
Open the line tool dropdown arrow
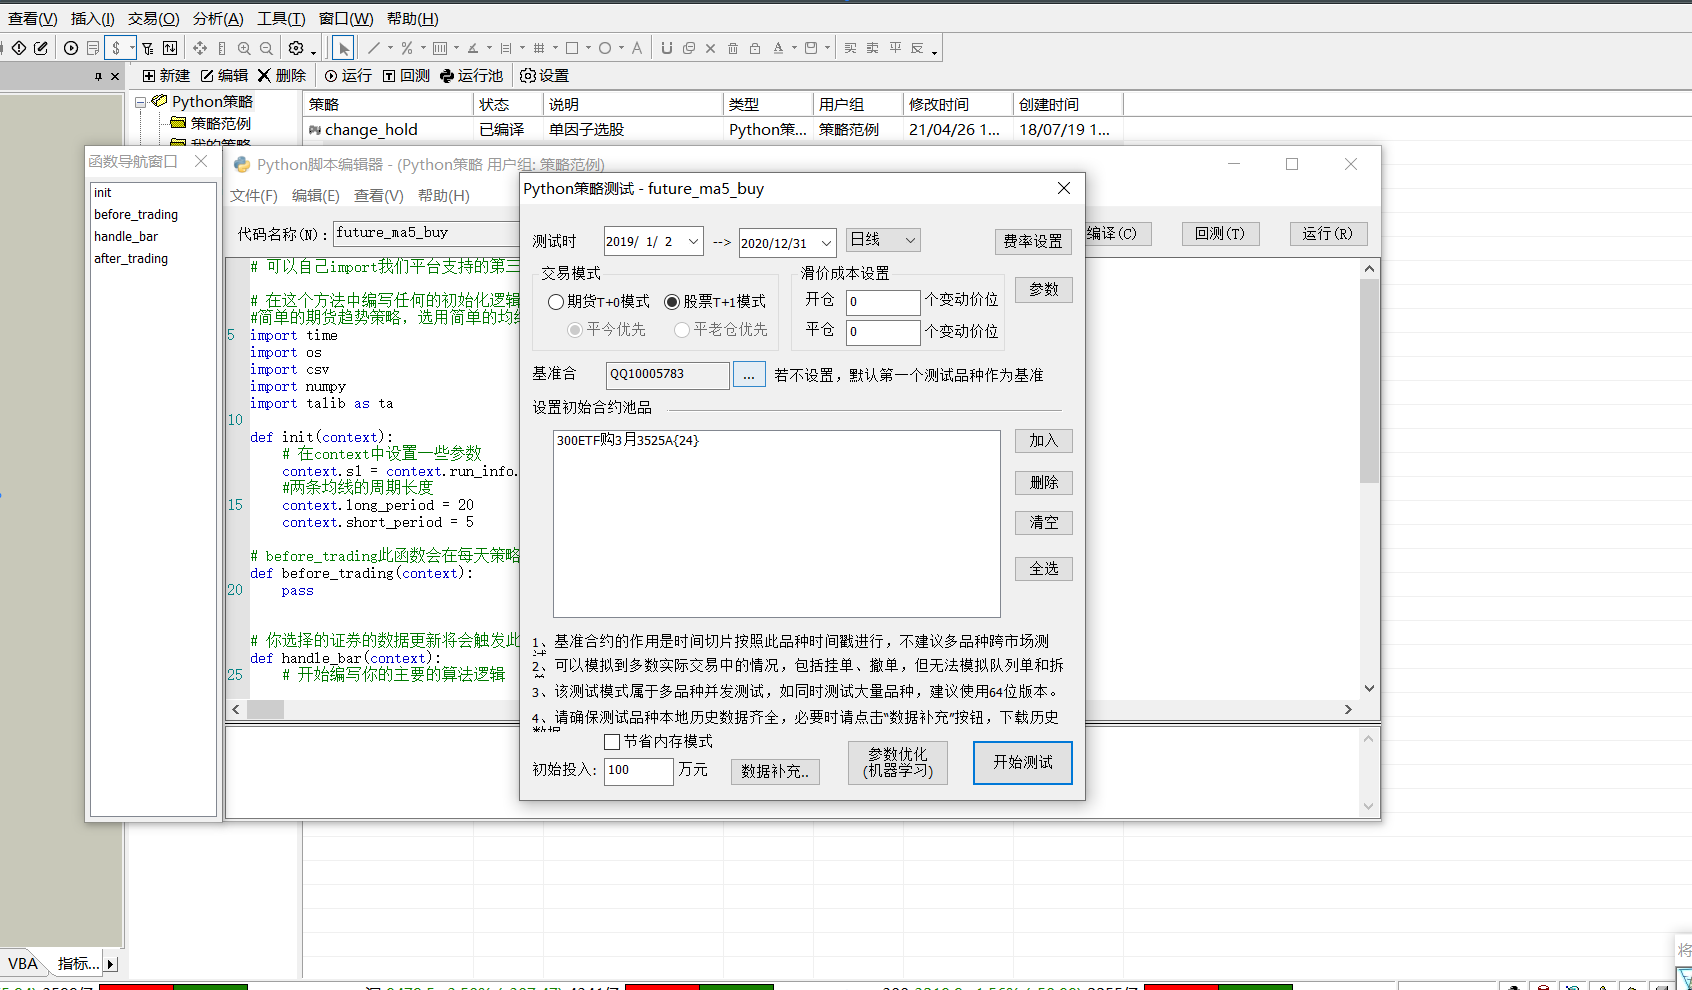click(x=390, y=48)
